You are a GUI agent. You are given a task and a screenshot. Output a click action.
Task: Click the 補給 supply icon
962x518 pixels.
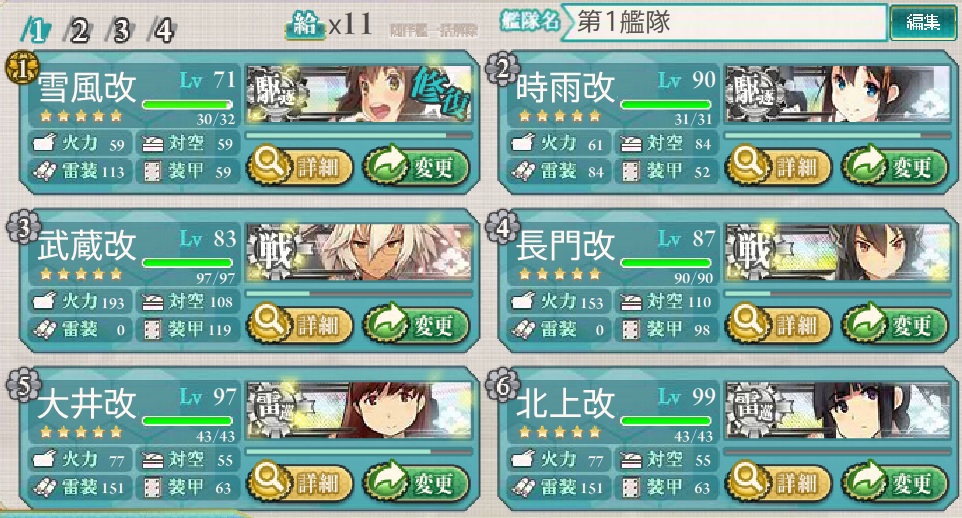click(306, 26)
